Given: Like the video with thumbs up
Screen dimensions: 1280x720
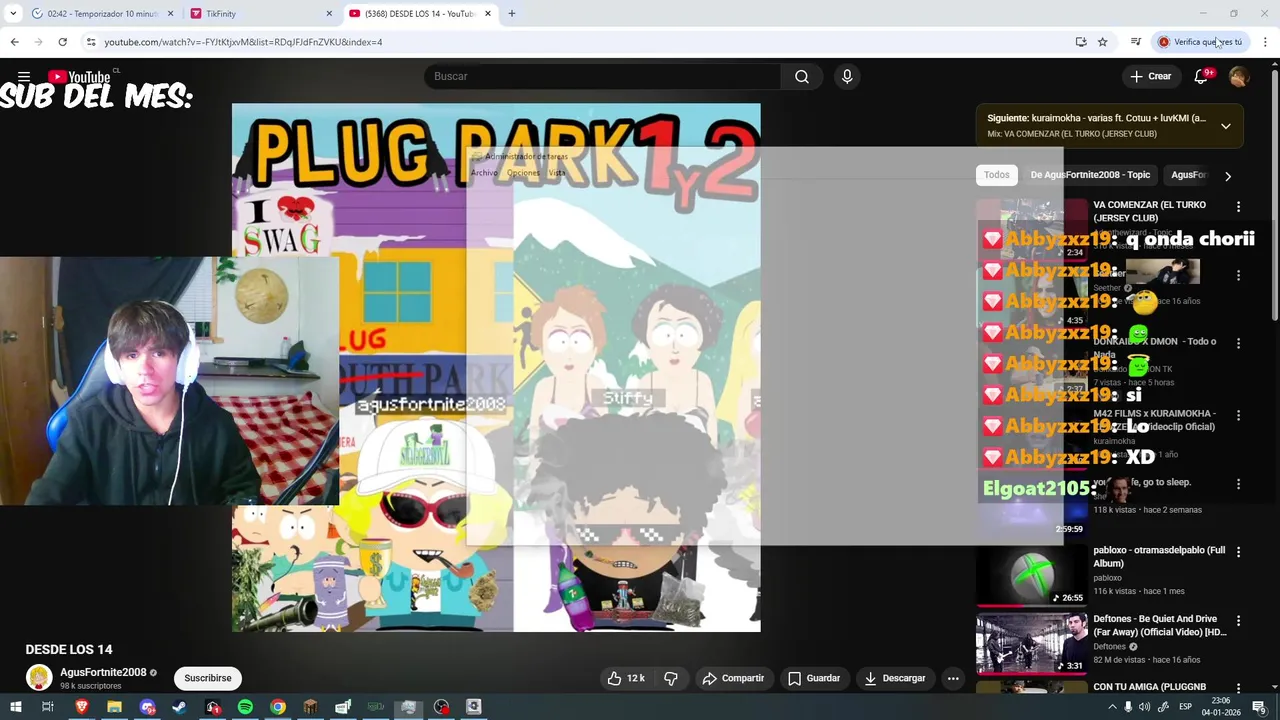Looking at the screenshot, I should 626,678.
